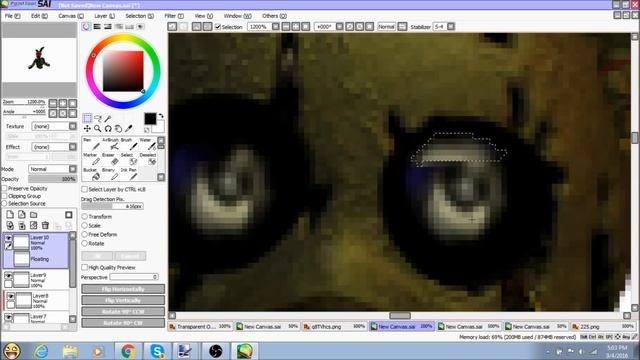Enable Clipping Group checkbox
This screenshot has width=640, height=360.
[x=4, y=196]
